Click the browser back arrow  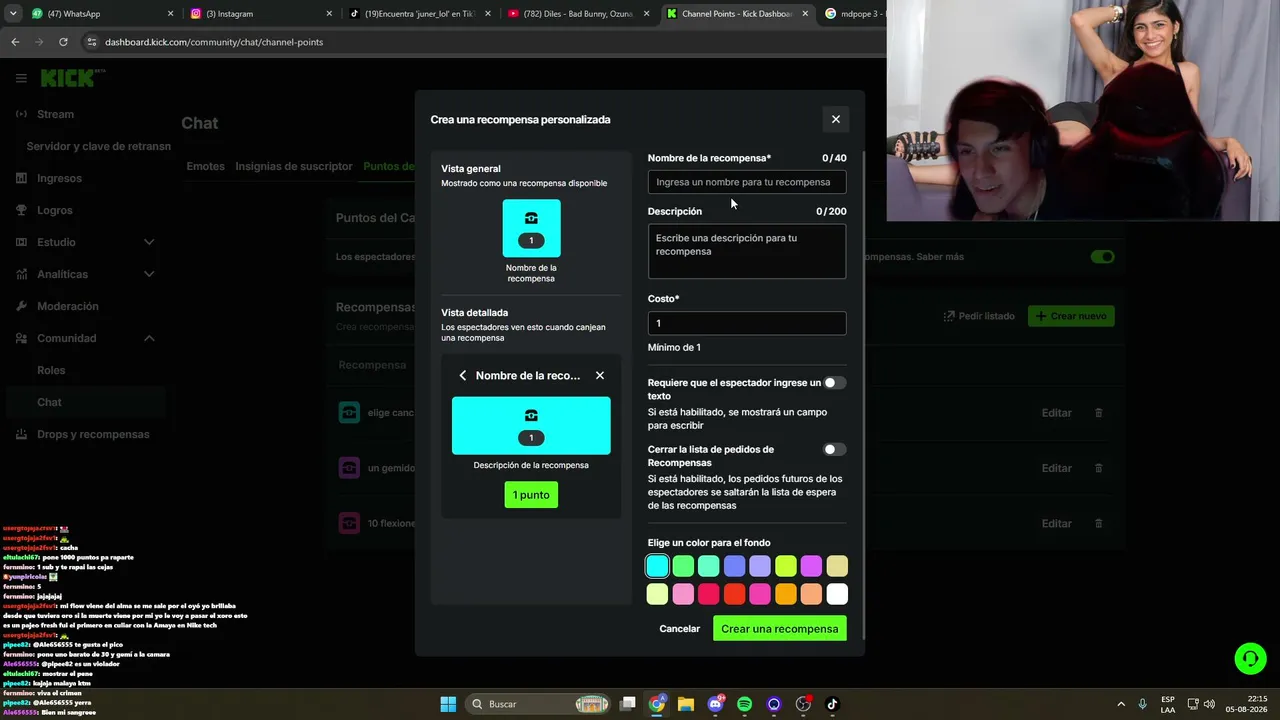(15, 42)
